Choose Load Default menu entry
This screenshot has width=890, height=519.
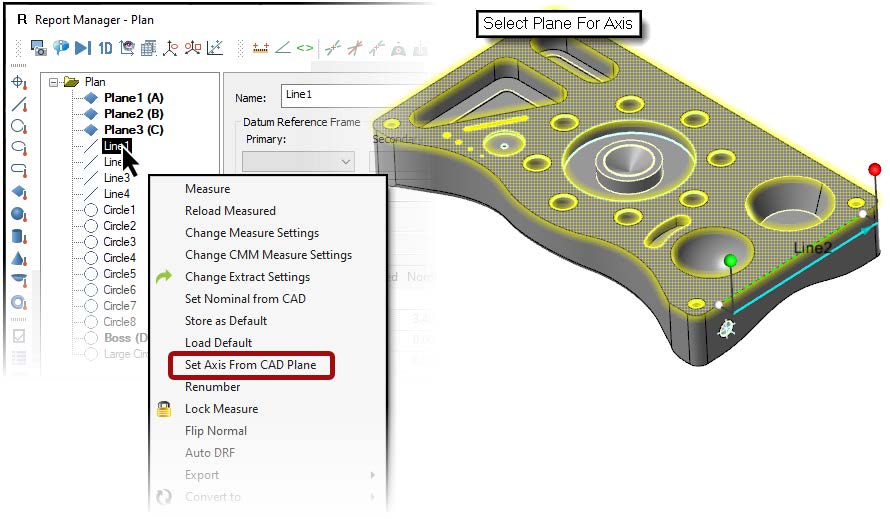coord(219,343)
